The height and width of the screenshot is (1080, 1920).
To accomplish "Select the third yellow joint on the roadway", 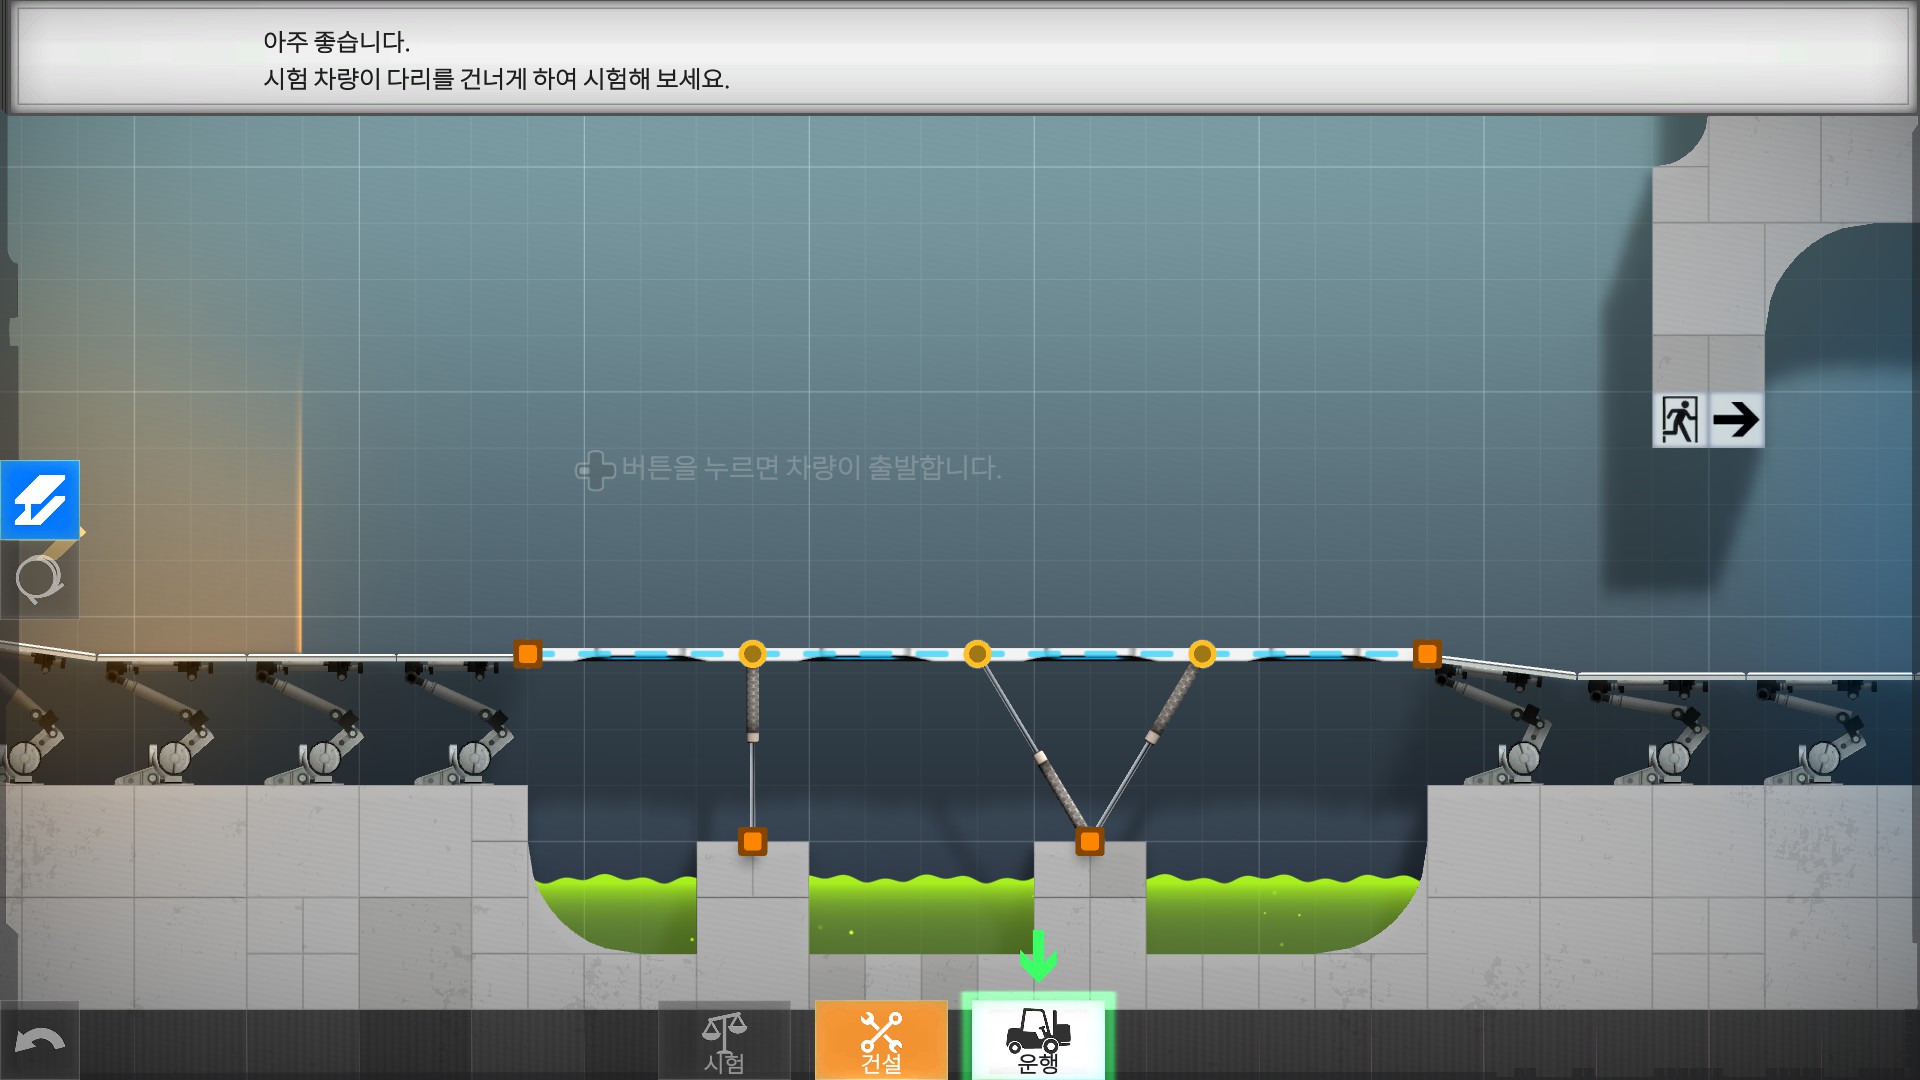I will coord(1202,654).
